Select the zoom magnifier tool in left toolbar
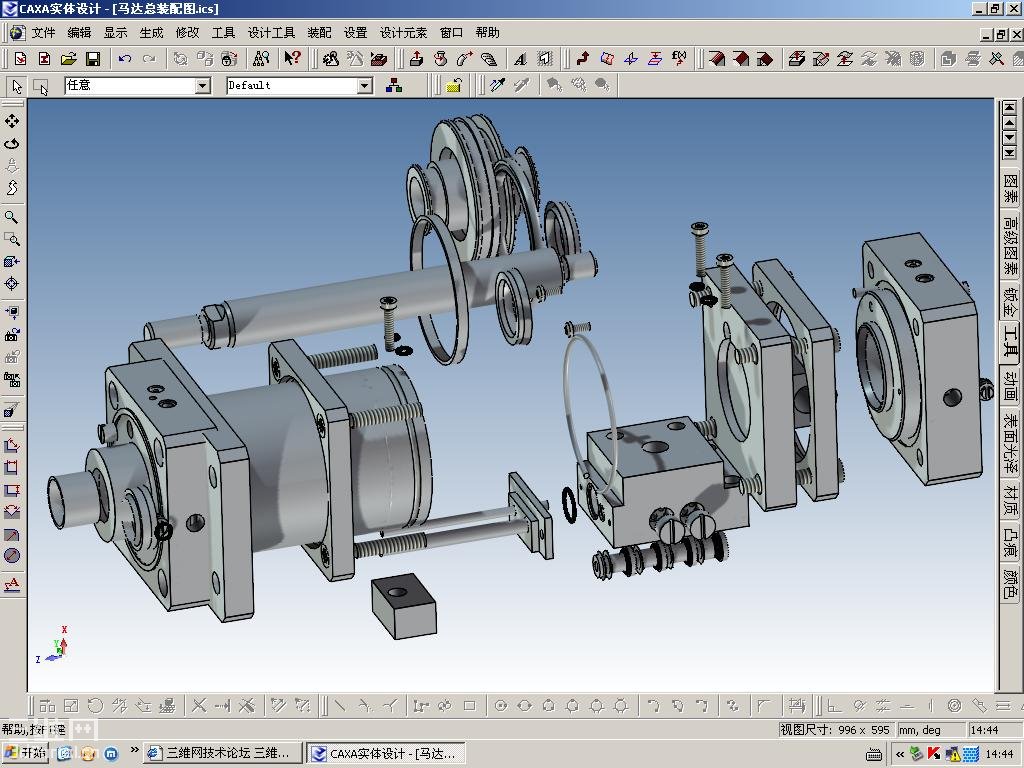1024x768 pixels. pyautogui.click(x=12, y=217)
